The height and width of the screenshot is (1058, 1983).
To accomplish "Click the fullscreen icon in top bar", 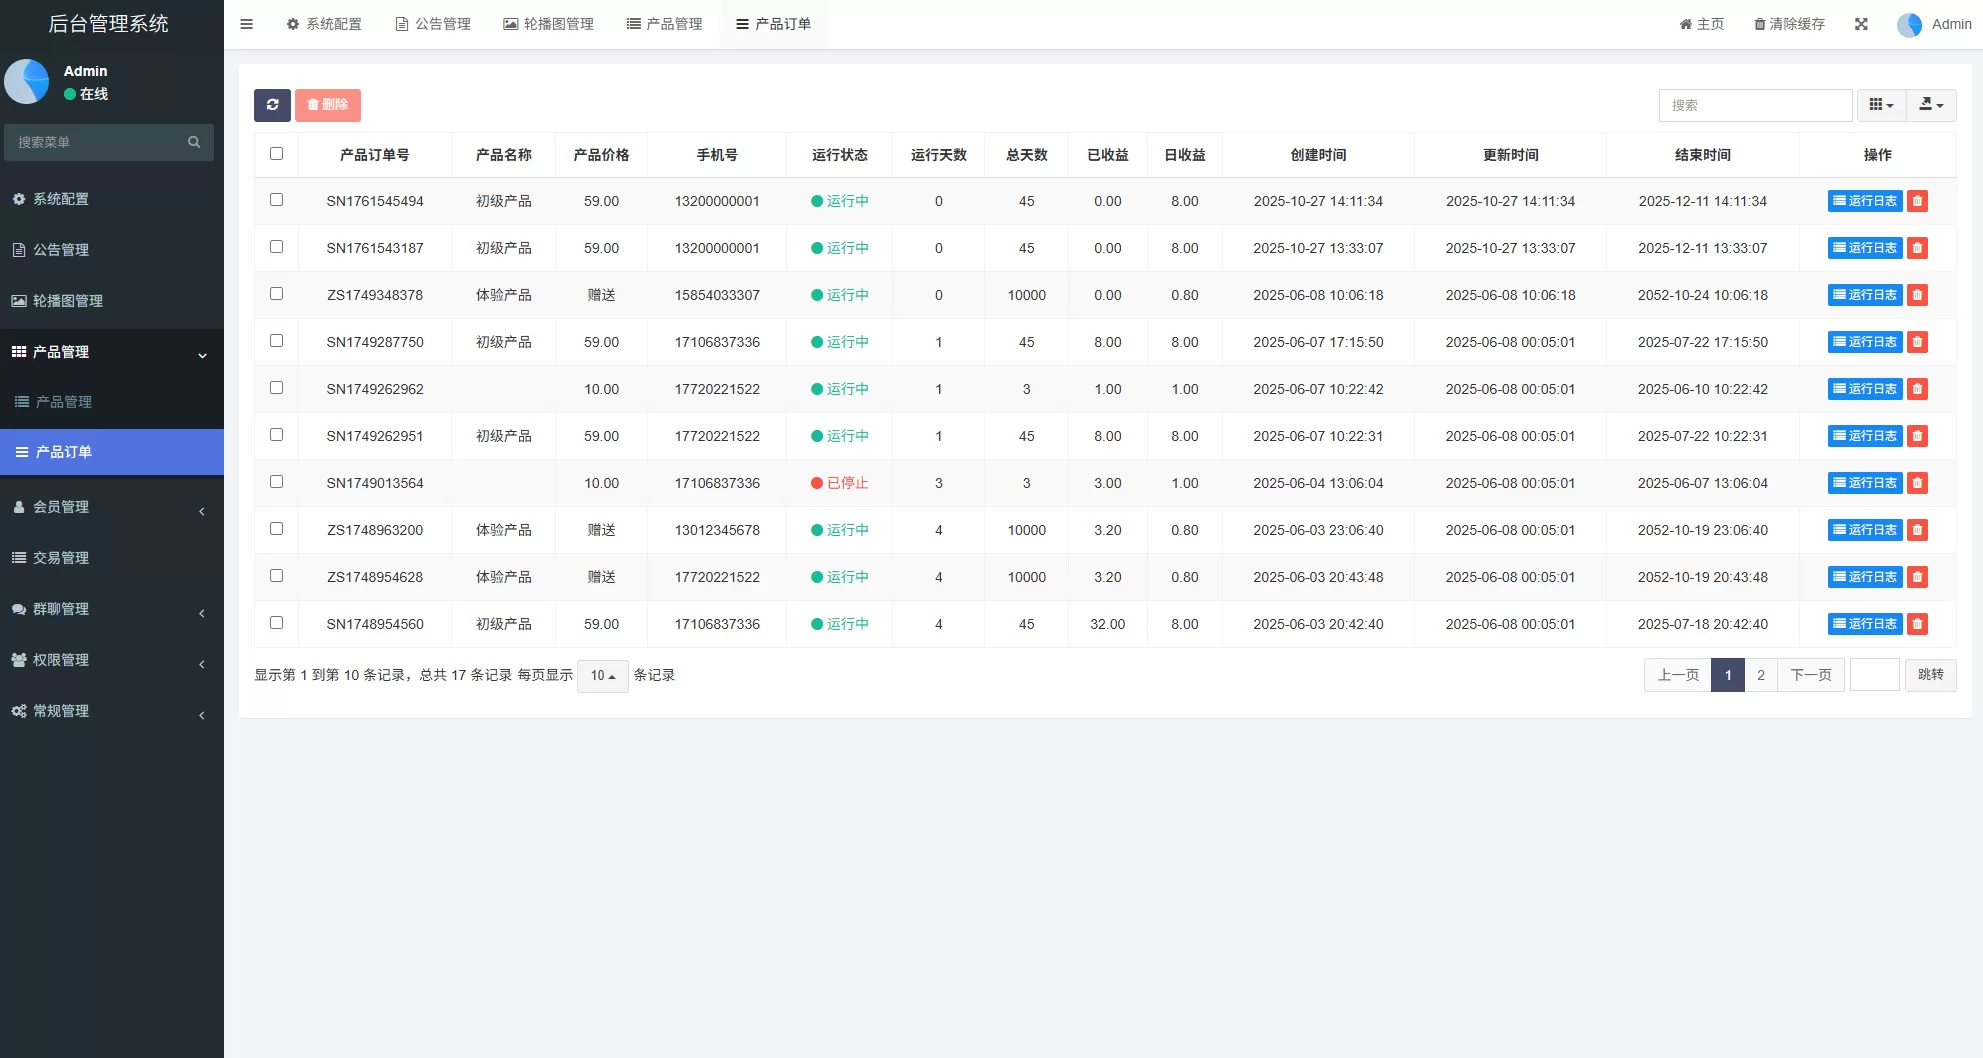I will click(x=1861, y=23).
